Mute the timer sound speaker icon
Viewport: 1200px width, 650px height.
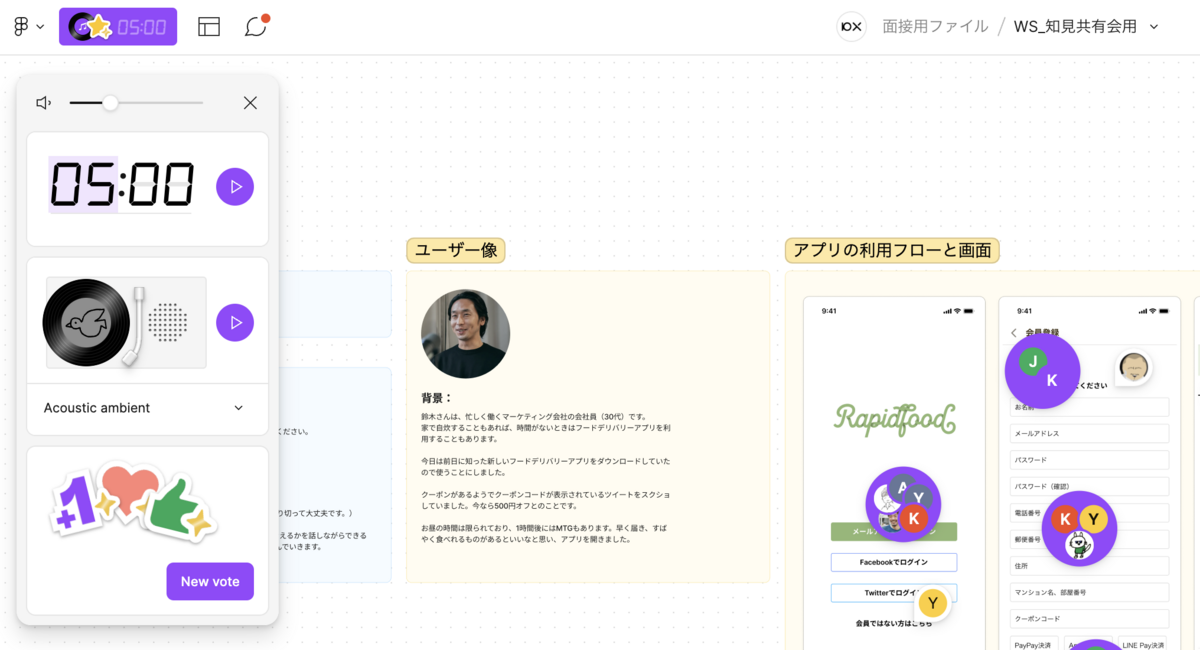pos(44,103)
